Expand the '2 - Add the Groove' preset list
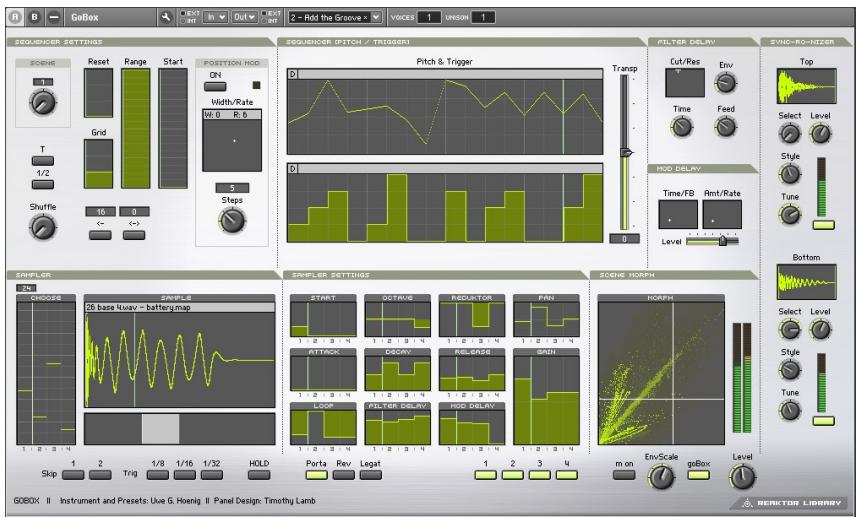This screenshot has width=857, height=520. pos(376,17)
